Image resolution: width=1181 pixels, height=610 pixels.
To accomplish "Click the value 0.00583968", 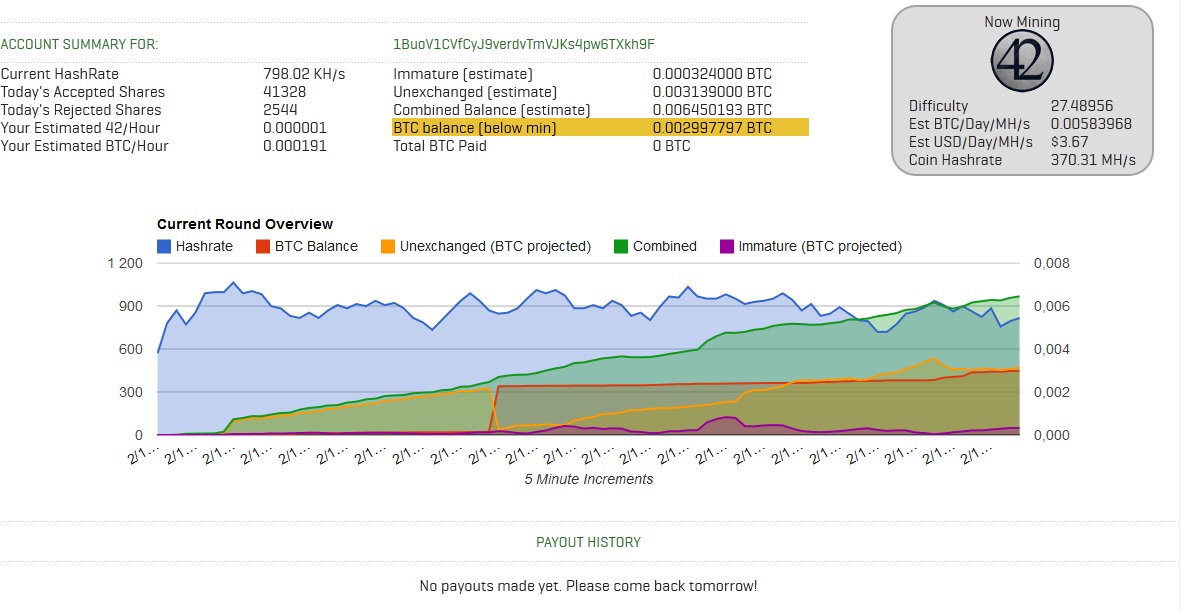I will tap(1091, 124).
